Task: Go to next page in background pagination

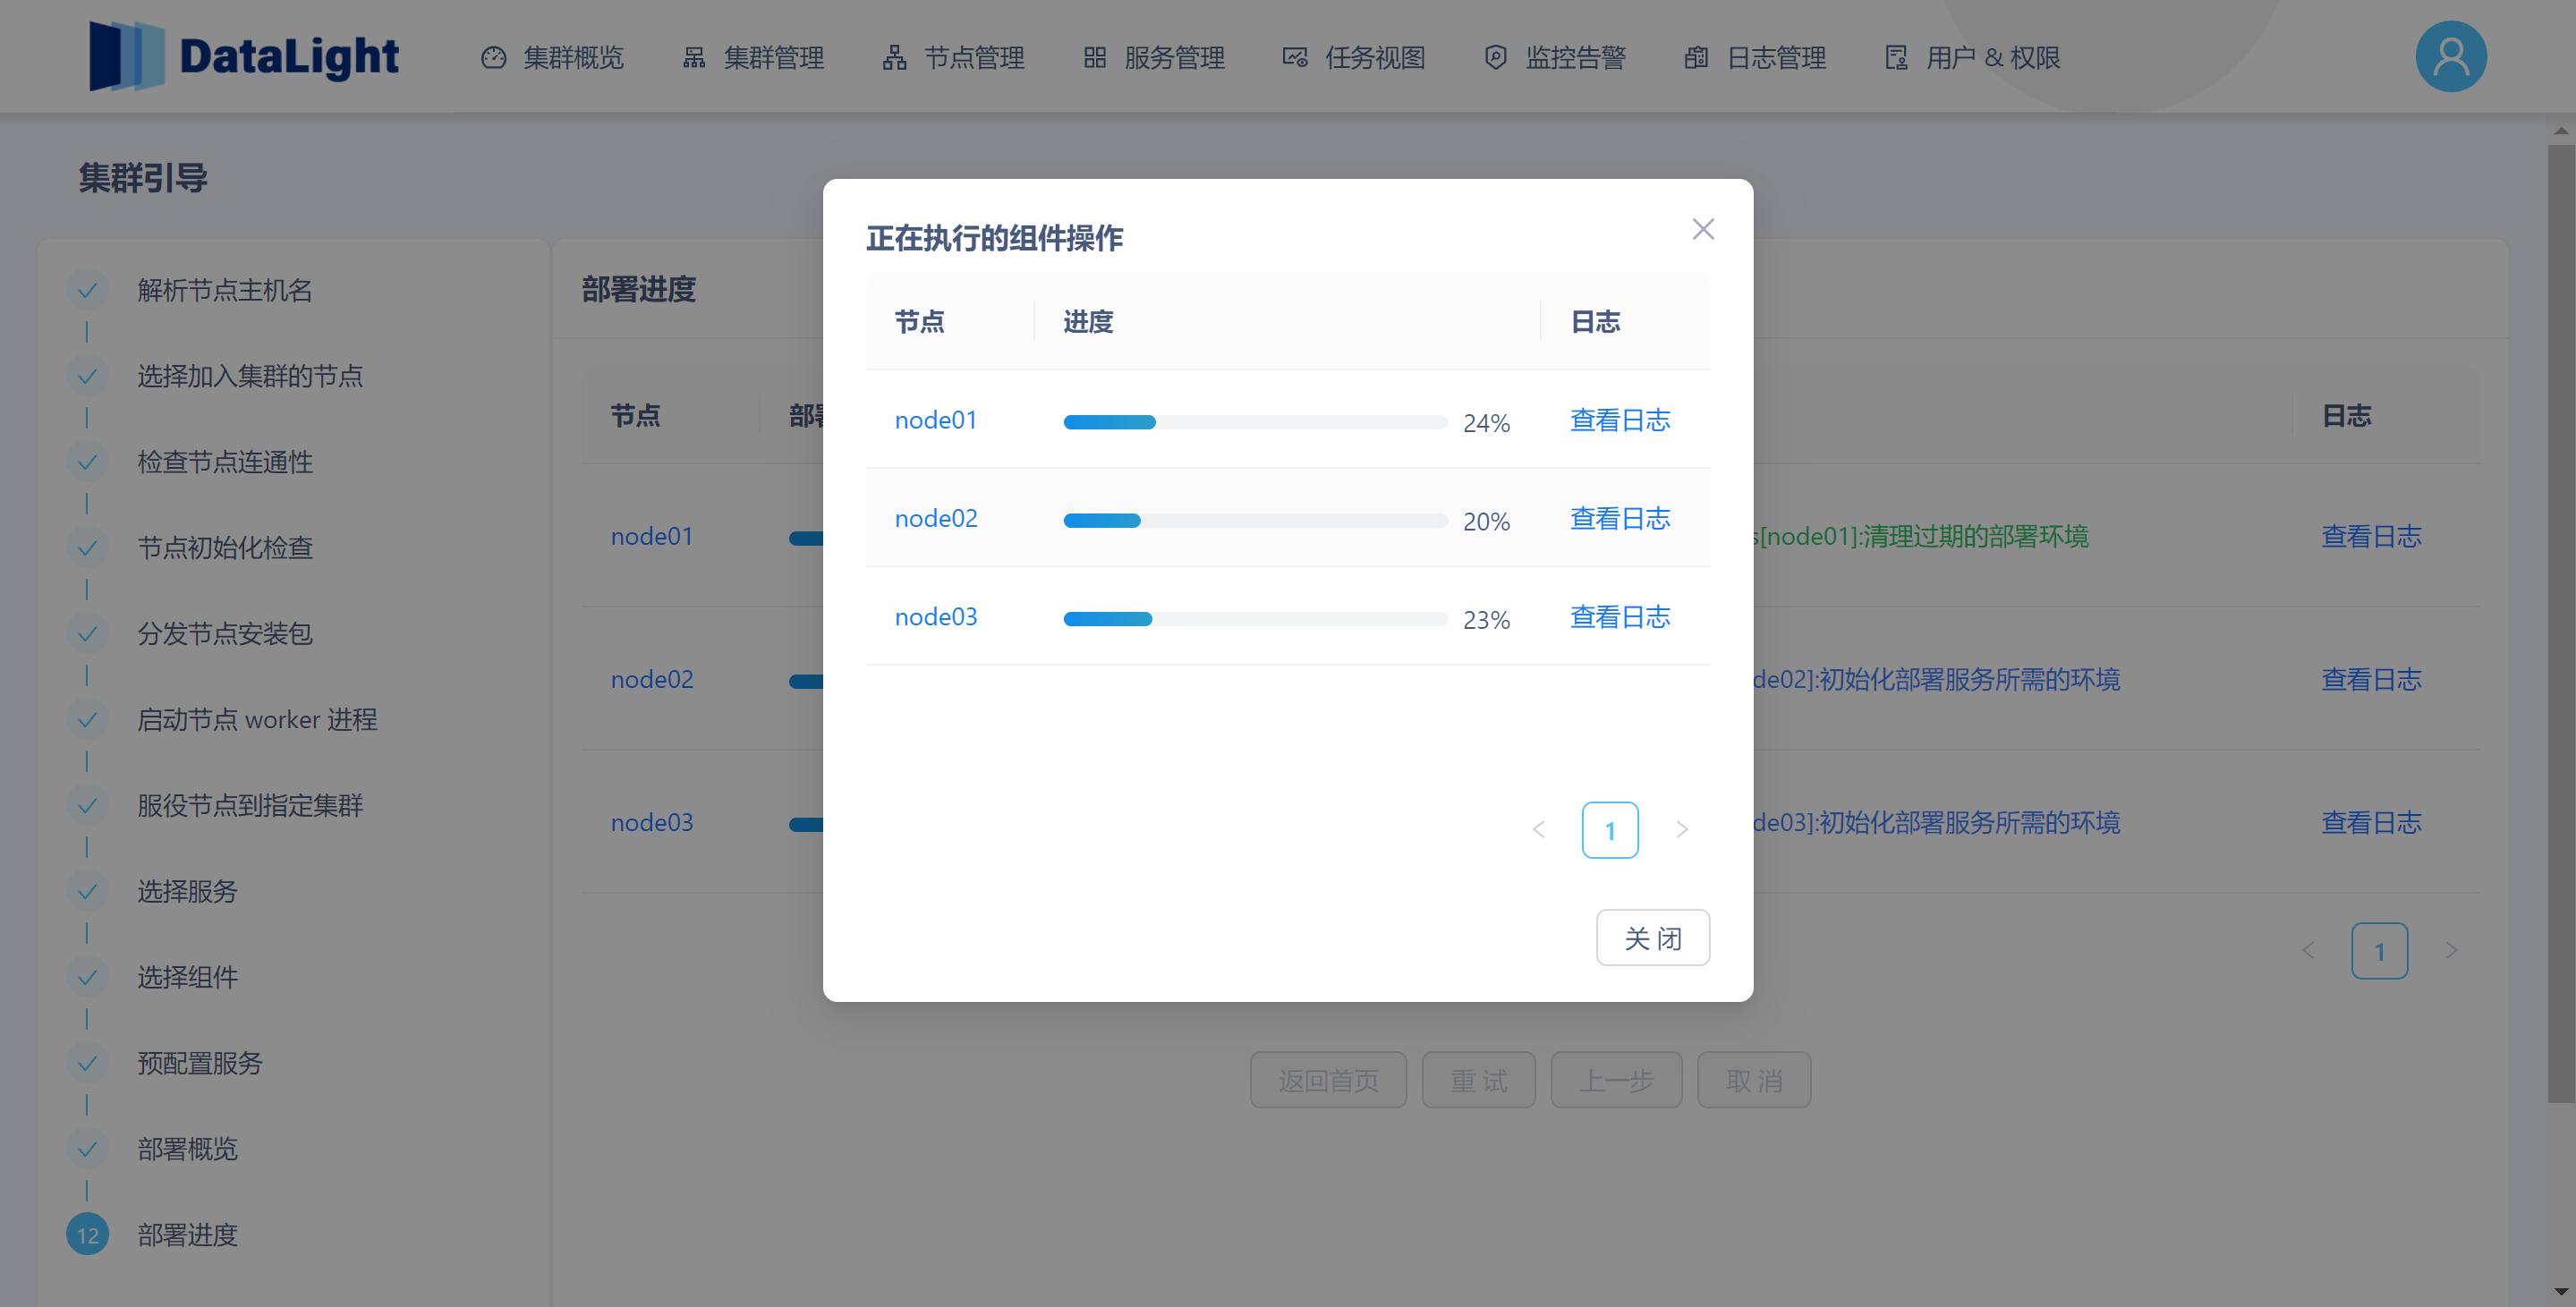Action: tap(2451, 951)
